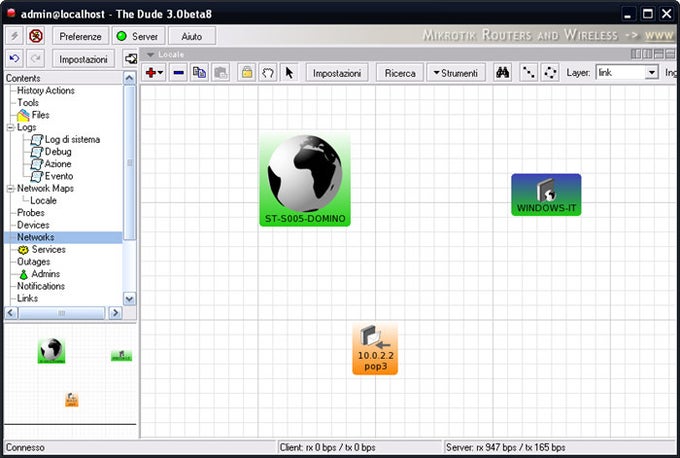The image size is (680, 458).
Task: Select History Actions in tree
Action: tap(46, 91)
